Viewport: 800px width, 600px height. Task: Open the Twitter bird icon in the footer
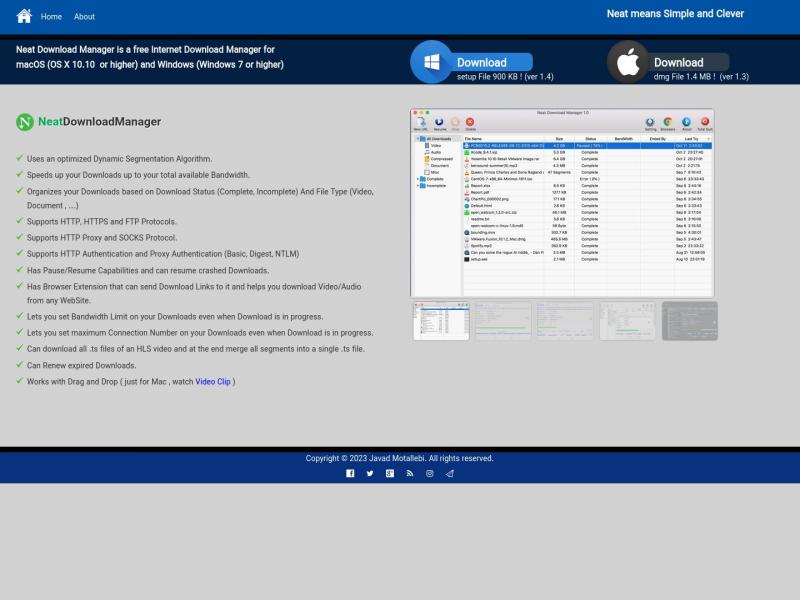(370, 473)
